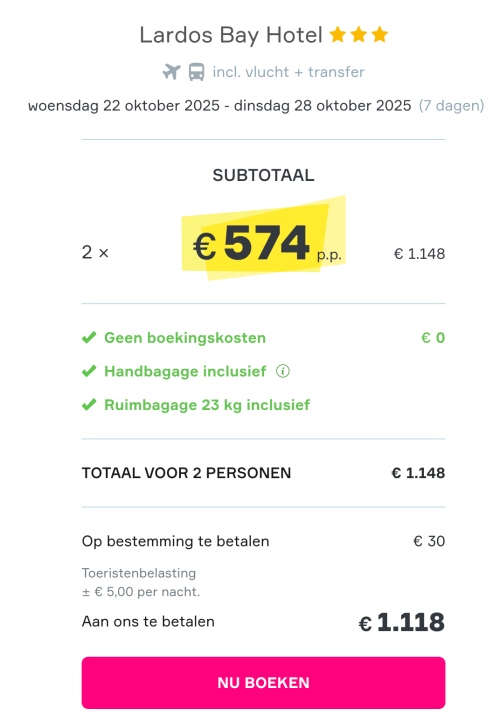Click Ruimbagage 23 kg inclusief label

[x=207, y=405]
